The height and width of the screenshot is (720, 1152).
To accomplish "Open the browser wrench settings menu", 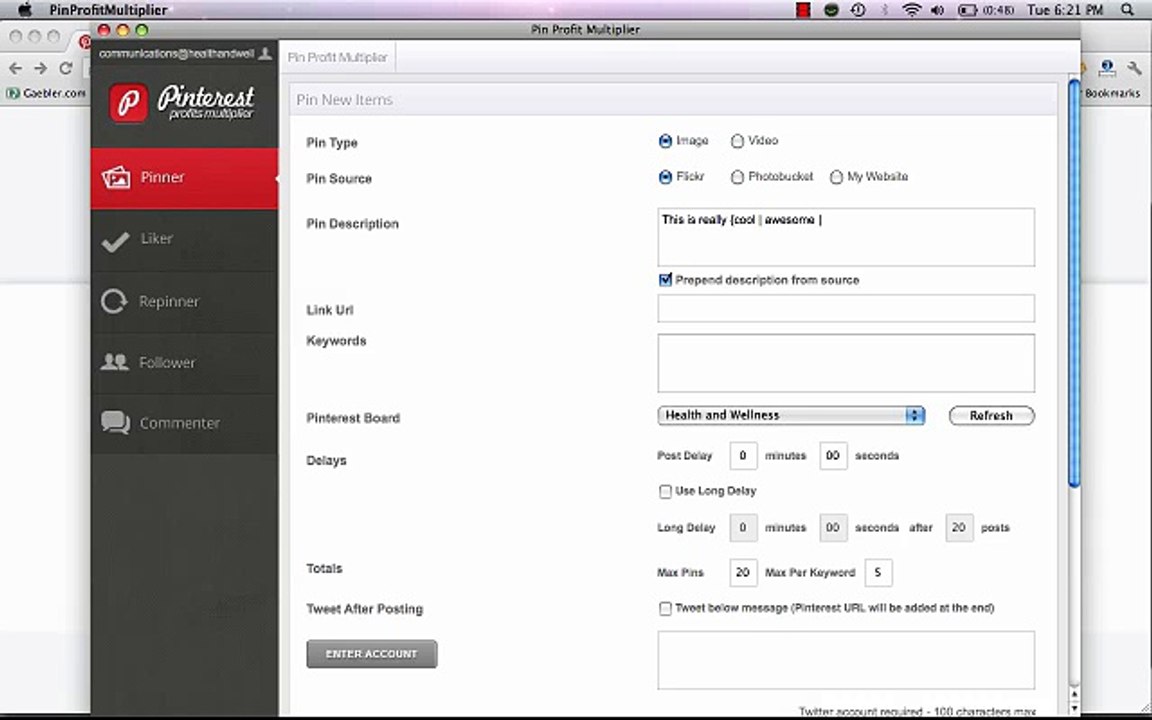I will click(1134, 68).
